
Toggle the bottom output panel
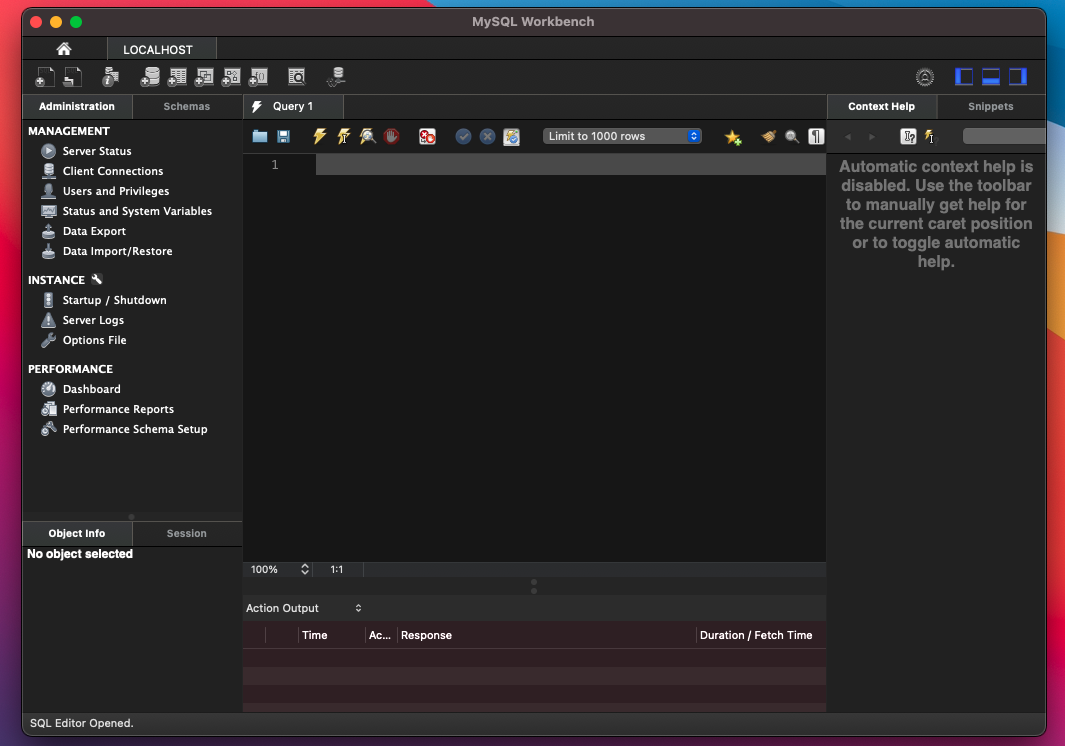point(990,77)
